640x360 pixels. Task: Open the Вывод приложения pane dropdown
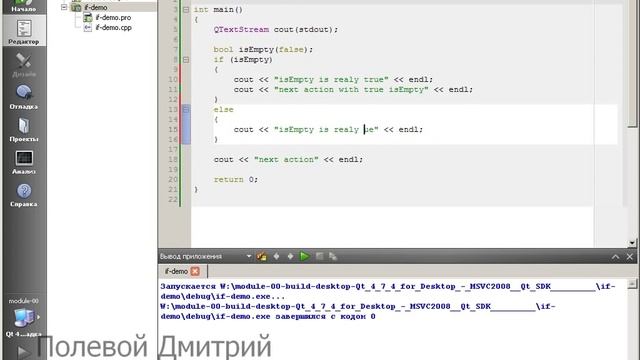(249, 256)
